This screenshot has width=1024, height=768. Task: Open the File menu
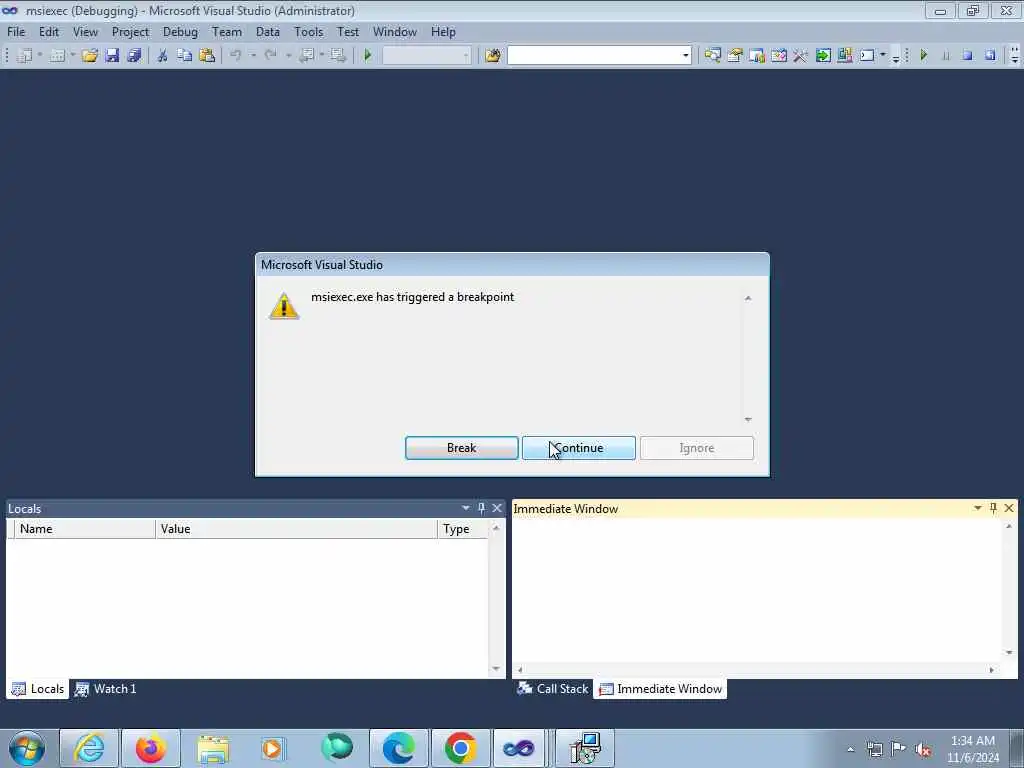[x=16, y=31]
